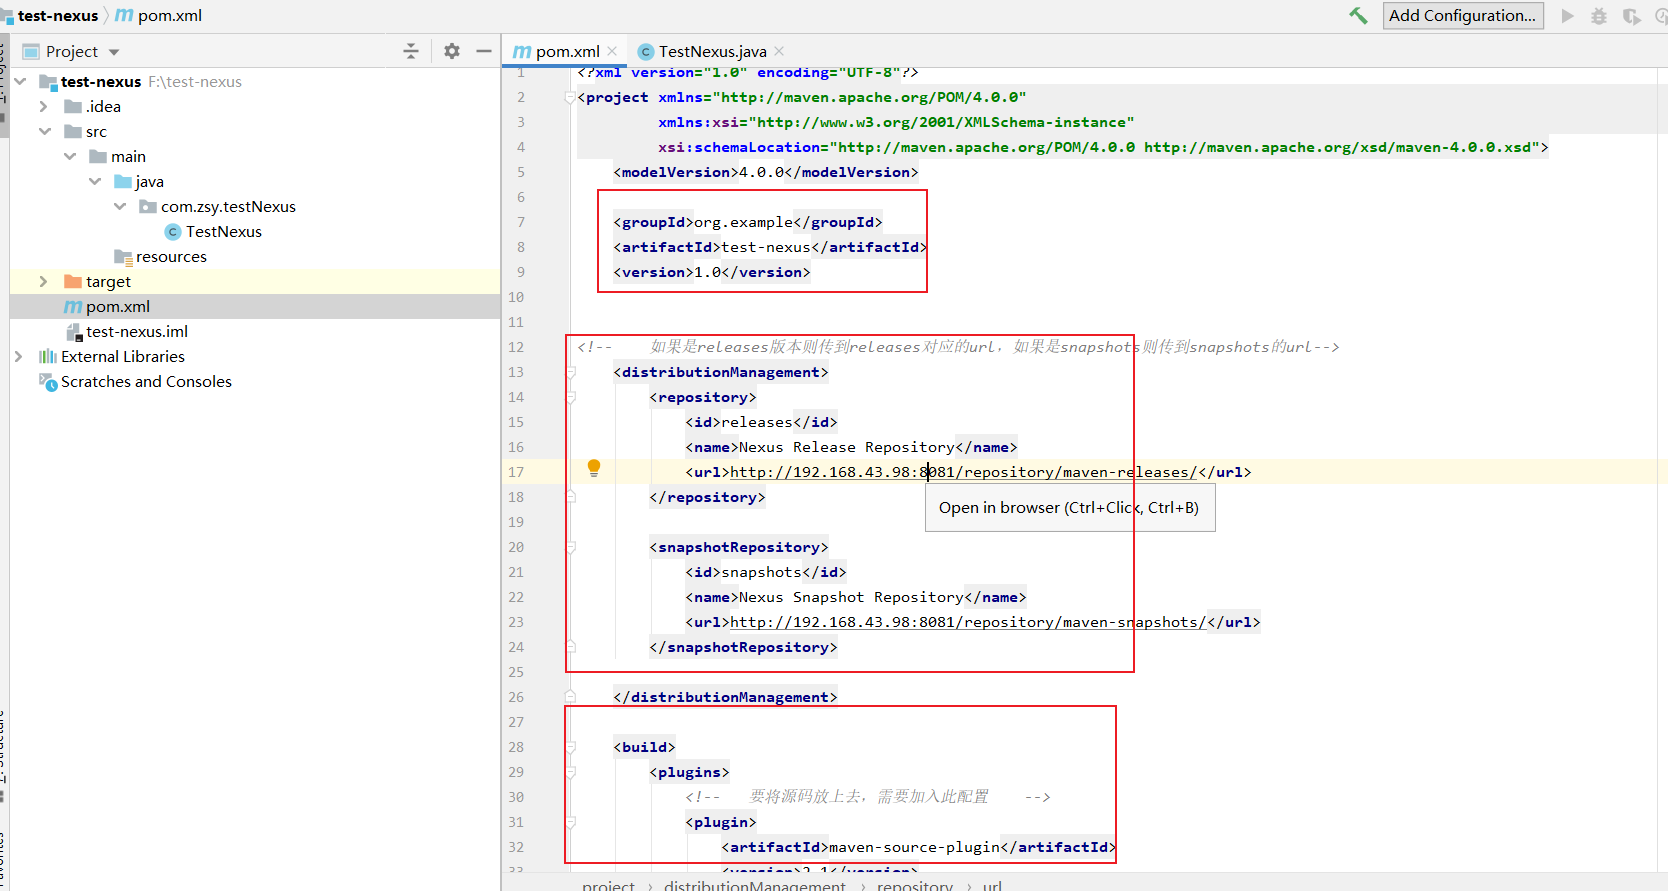
Task: Collapse the java folder
Action: click(x=94, y=182)
